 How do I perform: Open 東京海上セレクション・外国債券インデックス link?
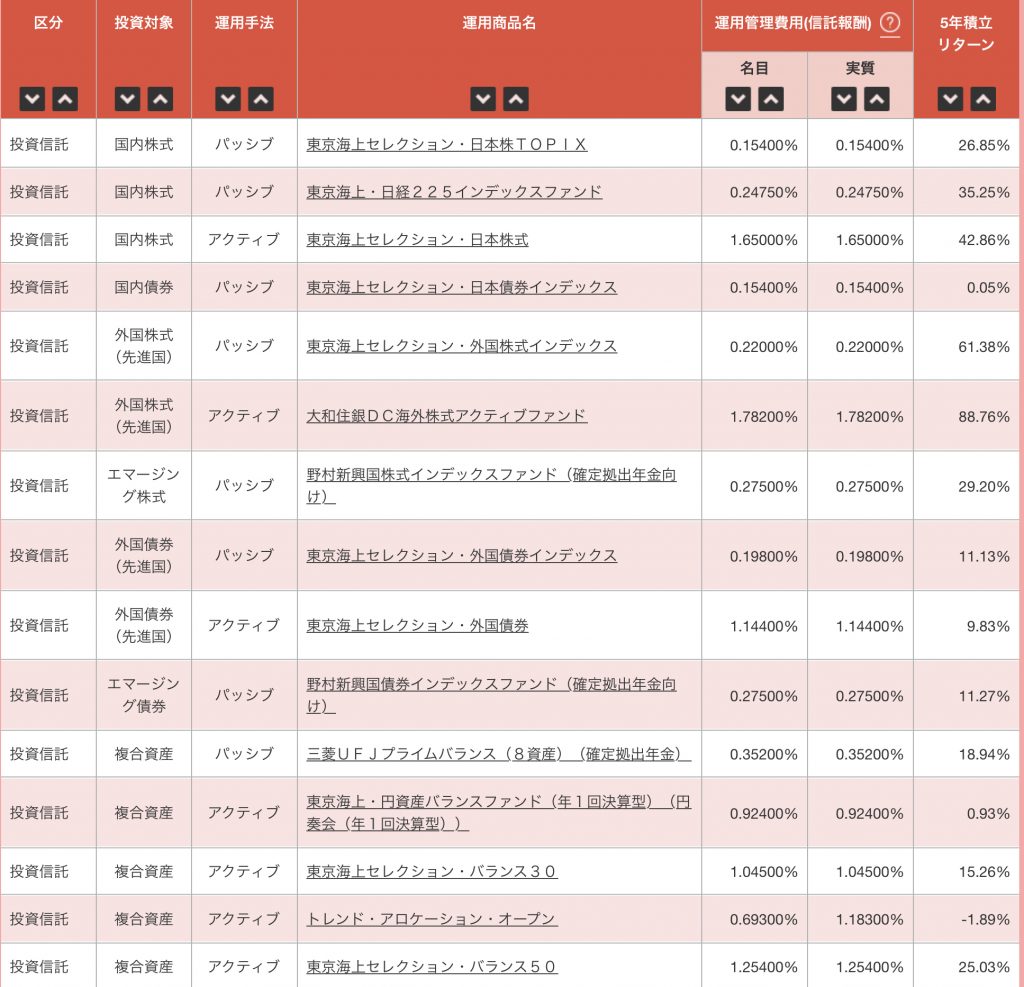click(x=461, y=556)
